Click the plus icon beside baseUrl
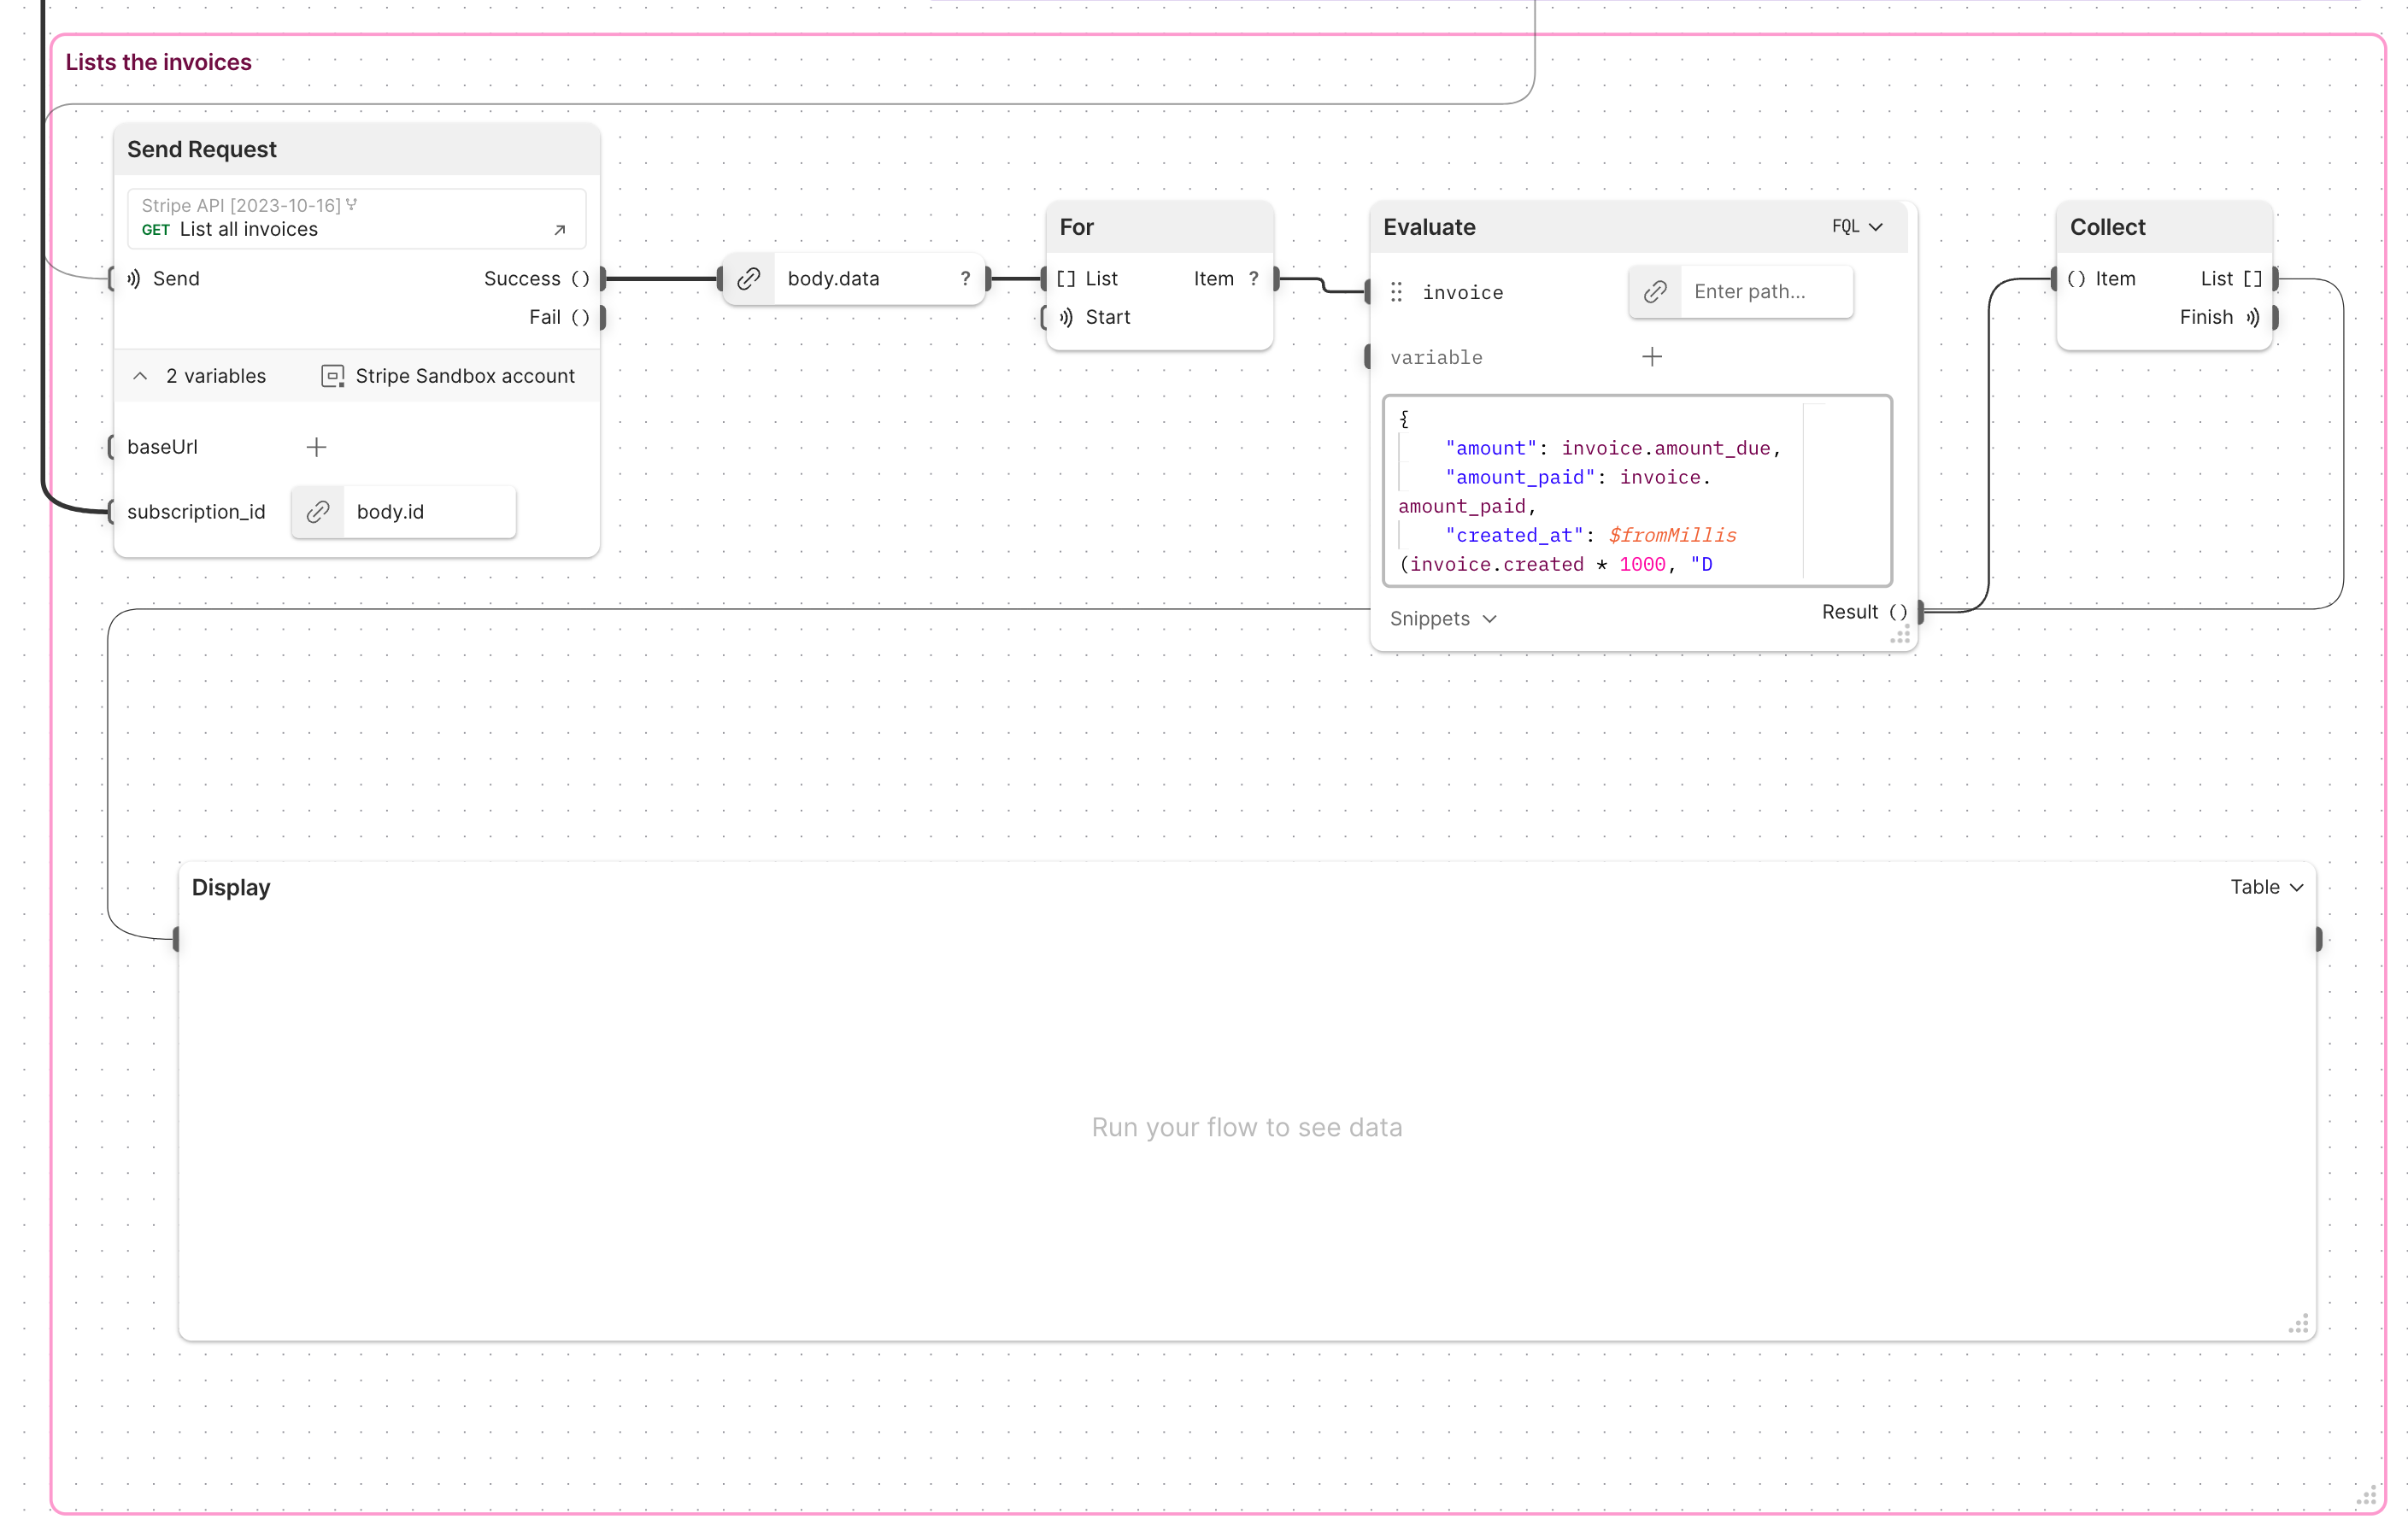The image size is (2408, 1531). (316, 447)
